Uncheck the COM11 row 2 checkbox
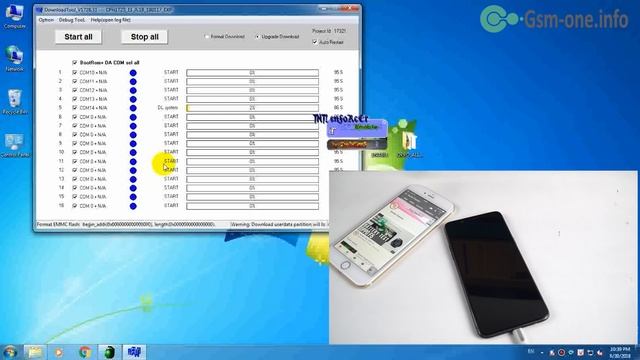640x360 pixels. pos(75,81)
